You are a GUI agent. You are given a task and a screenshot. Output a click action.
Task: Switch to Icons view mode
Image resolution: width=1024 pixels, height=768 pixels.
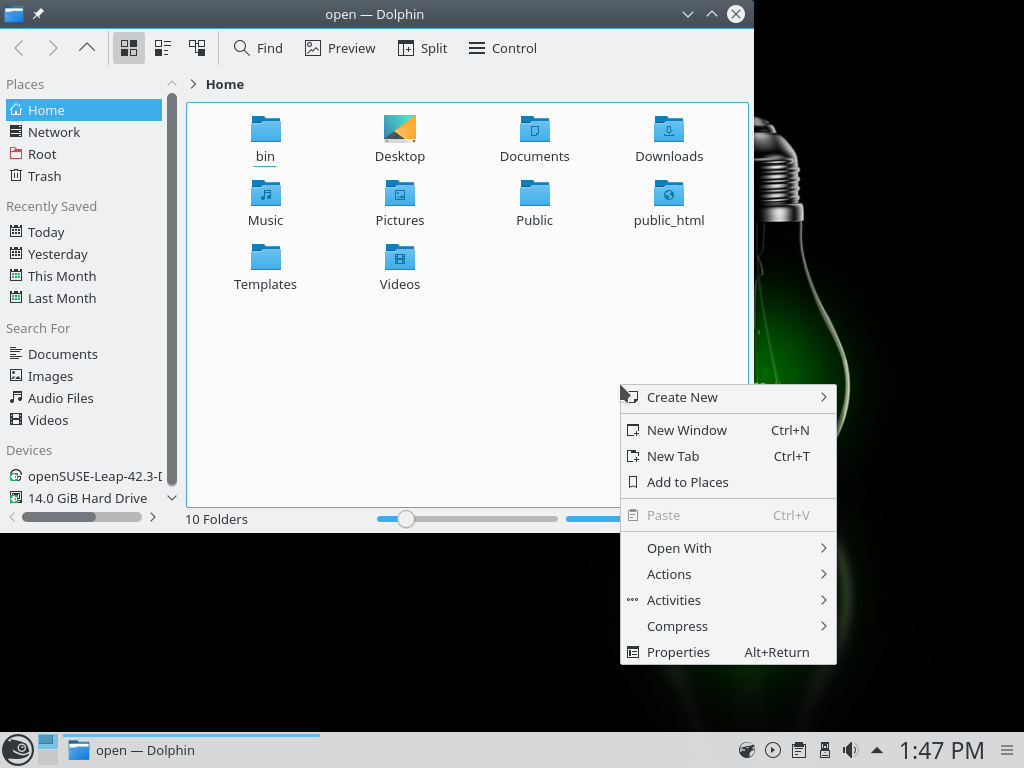[129, 48]
